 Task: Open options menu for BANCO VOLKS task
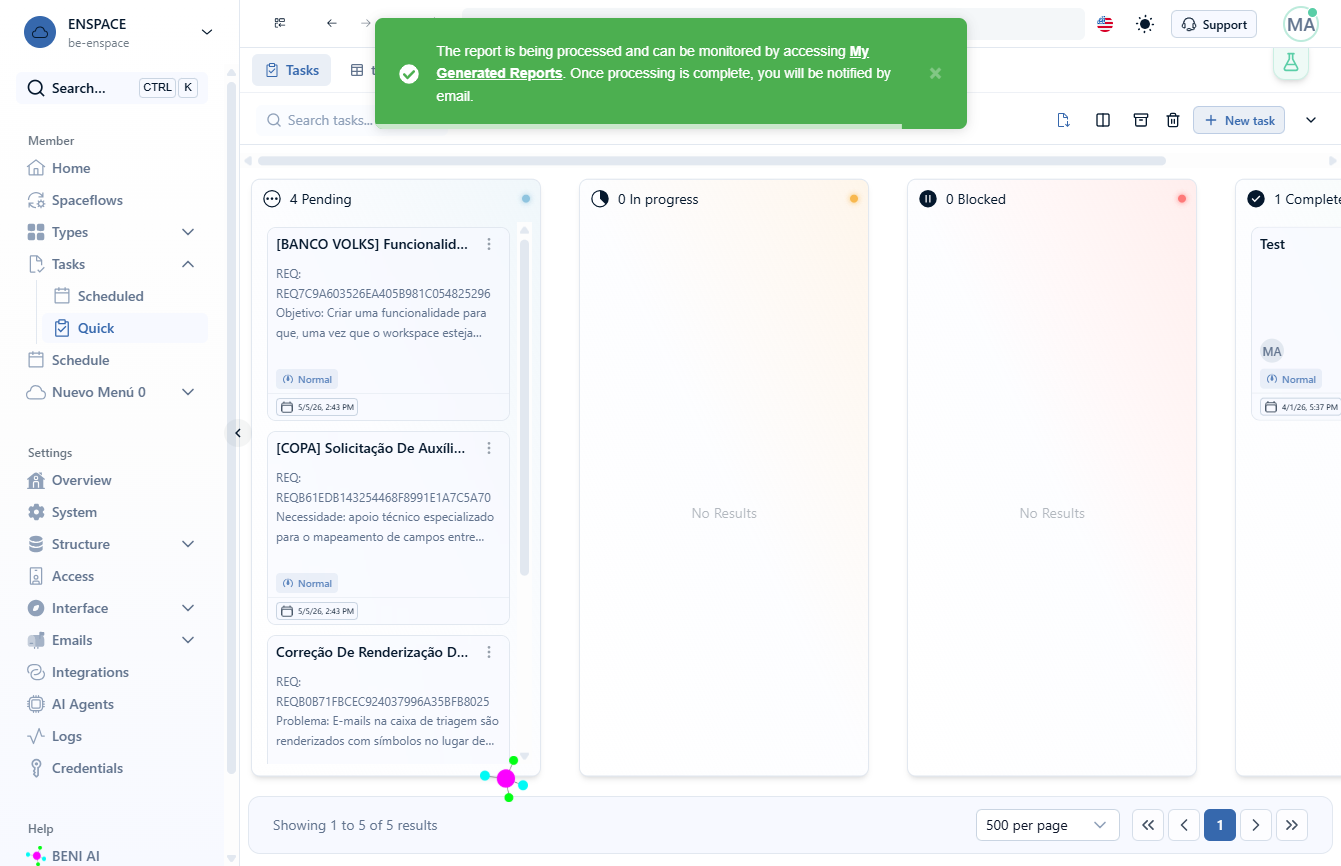click(x=489, y=244)
